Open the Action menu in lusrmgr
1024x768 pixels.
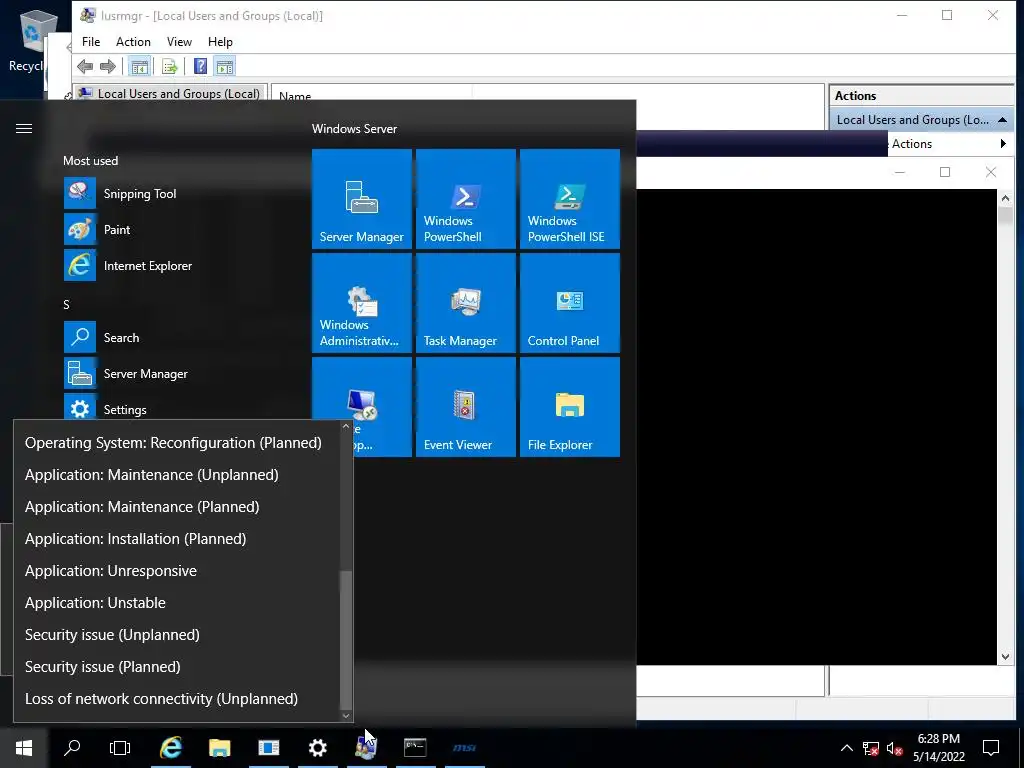pos(133,42)
